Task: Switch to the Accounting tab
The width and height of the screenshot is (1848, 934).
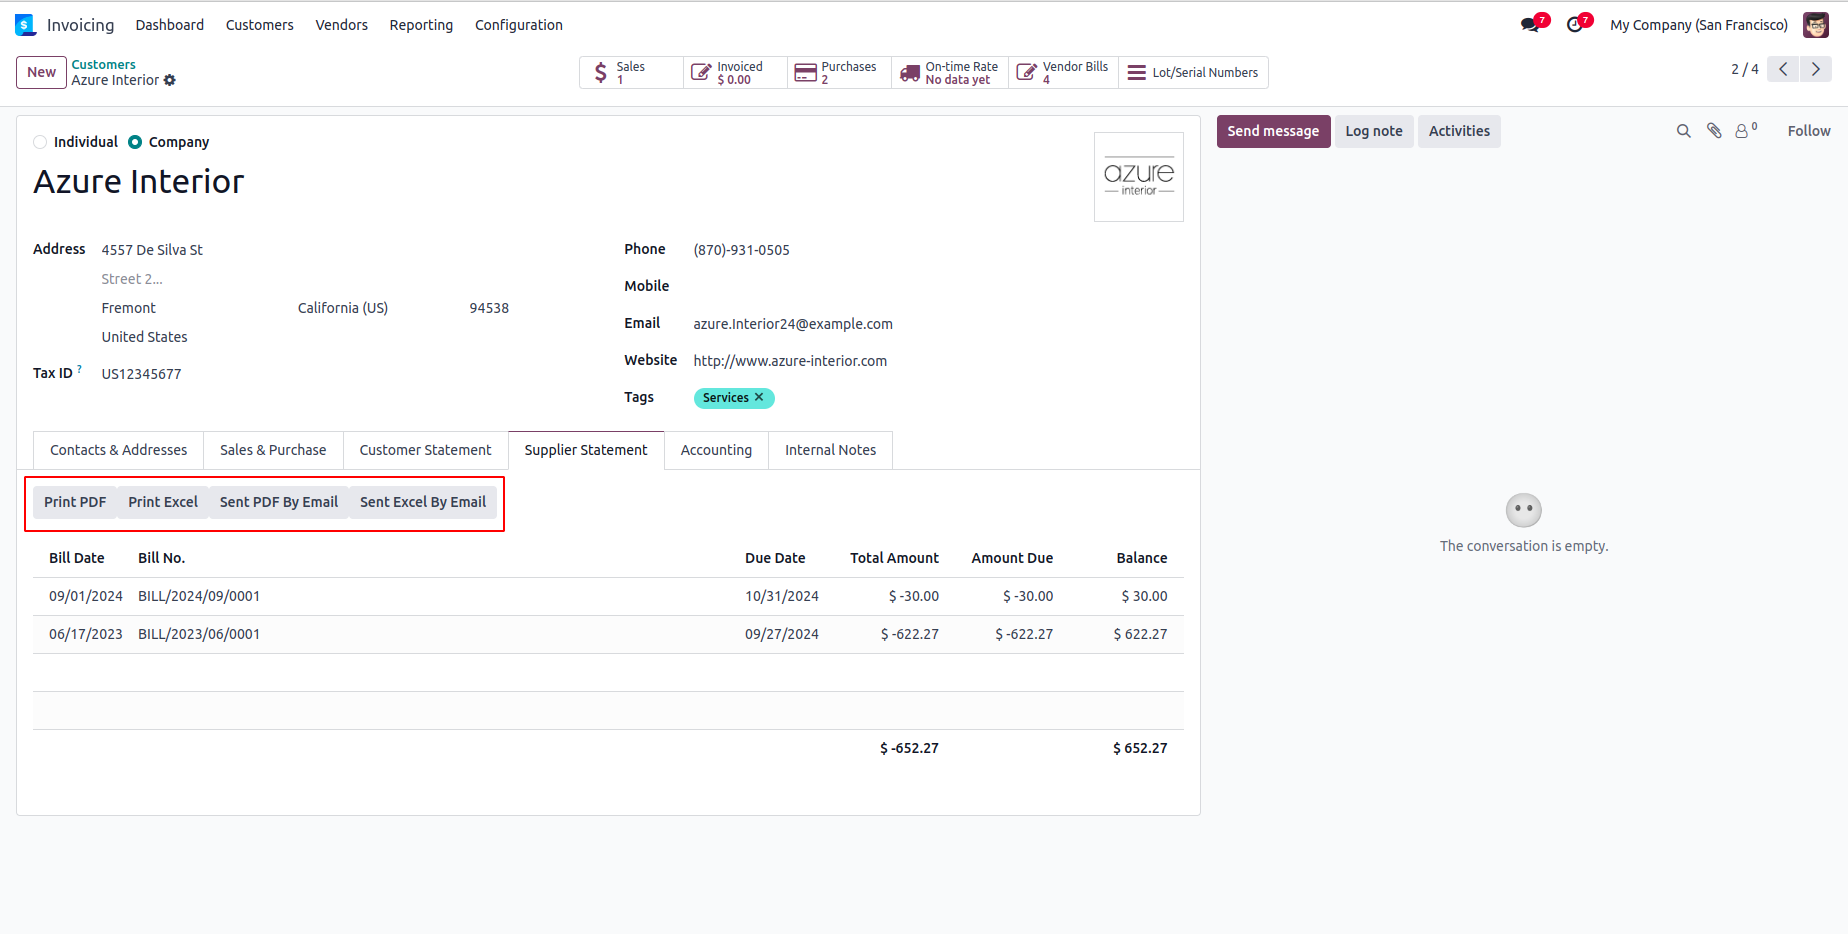Action: tap(716, 450)
